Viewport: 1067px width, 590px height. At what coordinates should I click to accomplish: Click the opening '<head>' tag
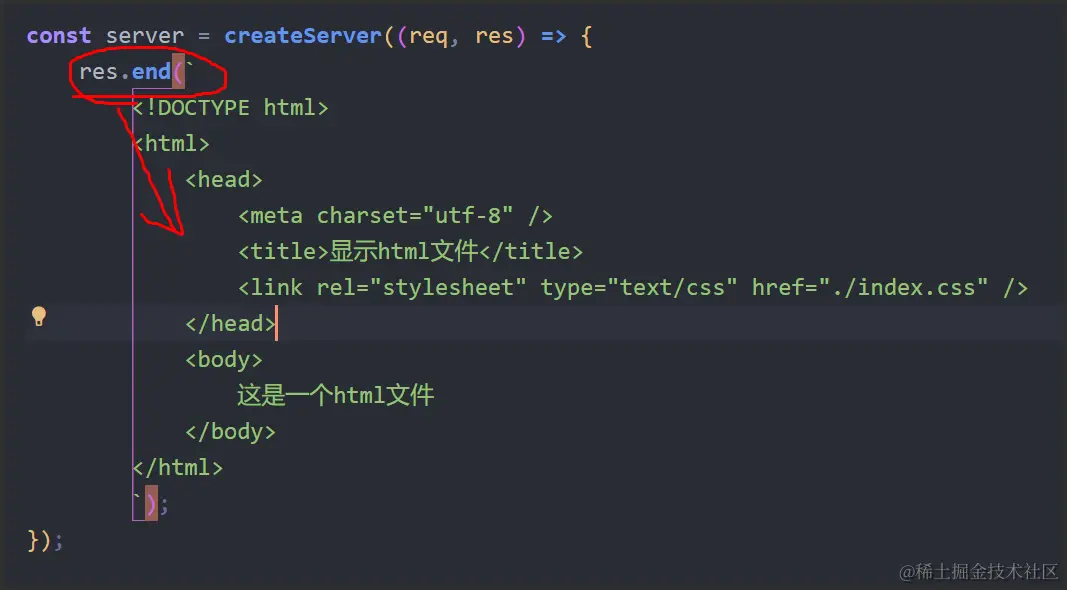pyautogui.click(x=224, y=180)
